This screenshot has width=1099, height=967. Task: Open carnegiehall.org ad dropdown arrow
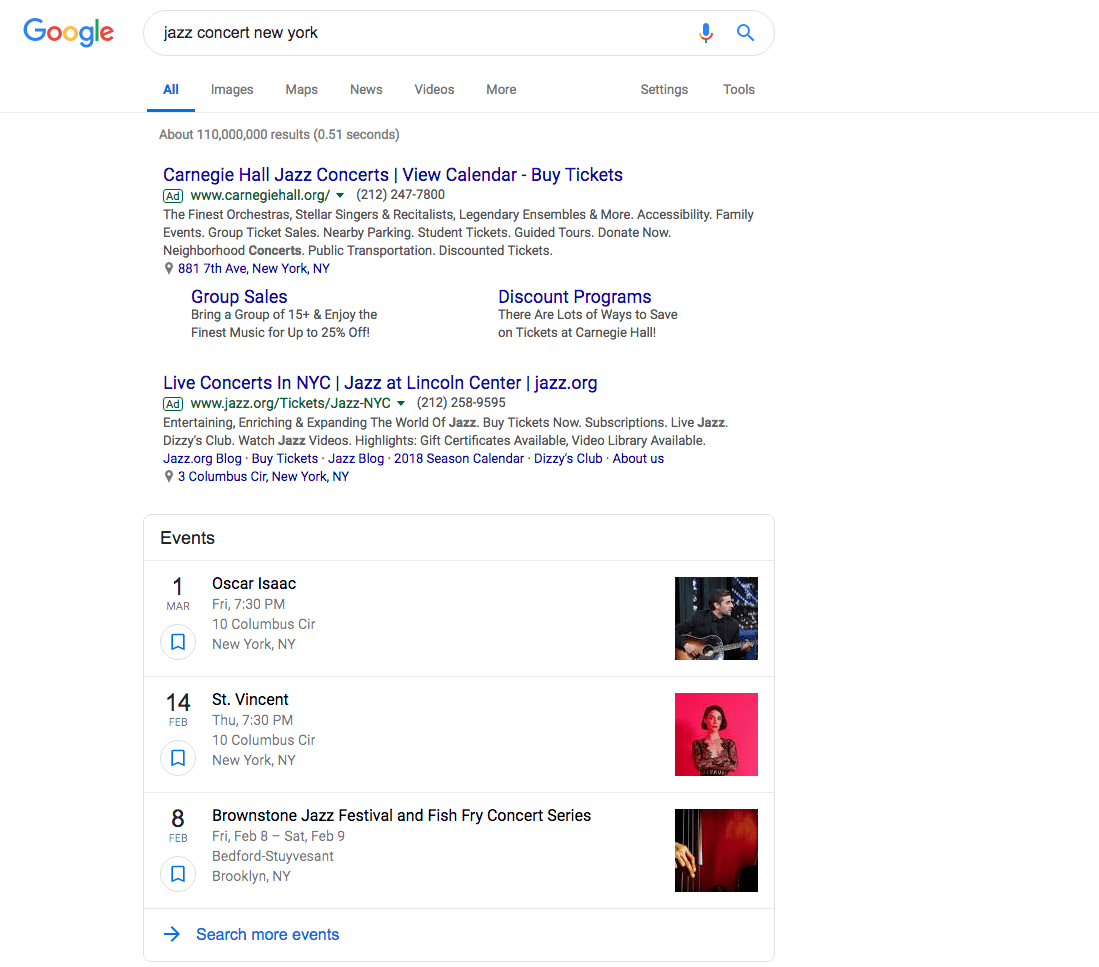pos(340,196)
